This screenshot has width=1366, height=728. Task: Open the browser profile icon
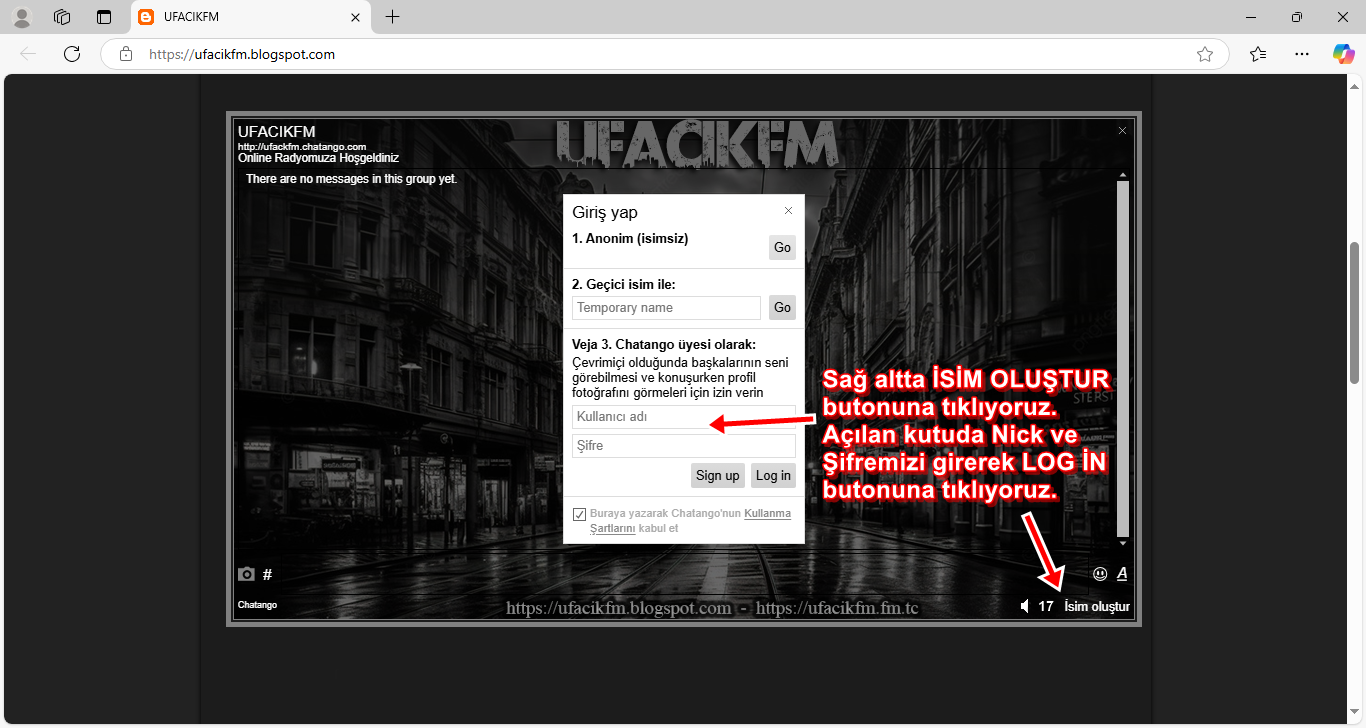click(21, 17)
